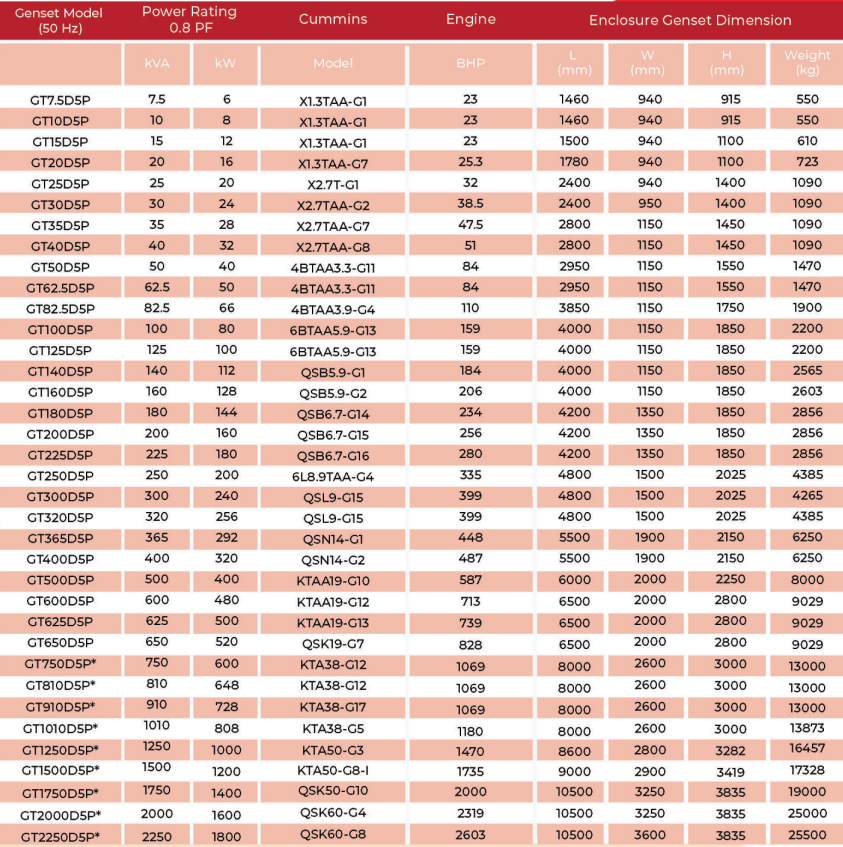The width and height of the screenshot is (843, 847).
Task: Select the GT1500D5P* model cell
Action: tap(60, 770)
